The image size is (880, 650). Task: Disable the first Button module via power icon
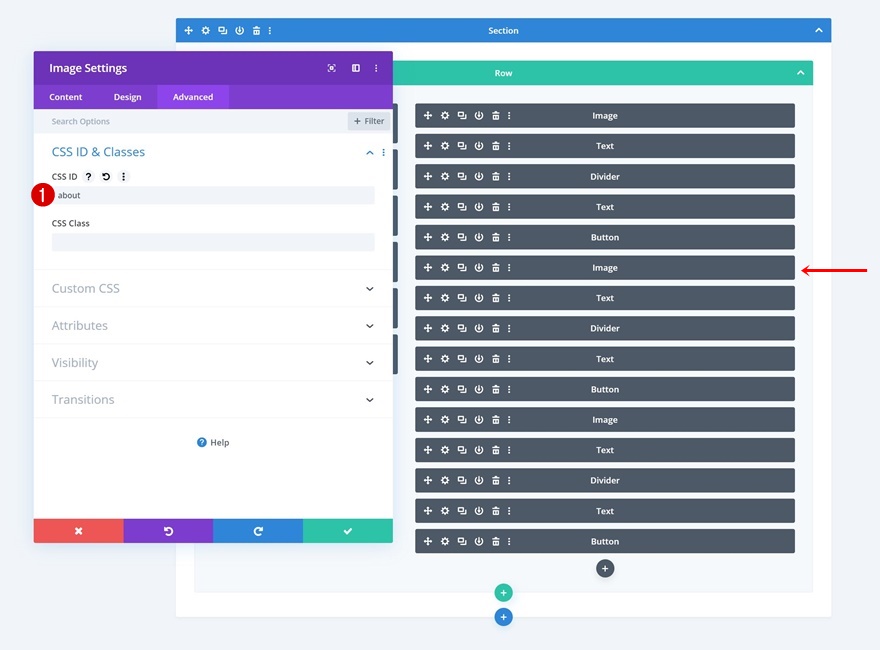(479, 237)
